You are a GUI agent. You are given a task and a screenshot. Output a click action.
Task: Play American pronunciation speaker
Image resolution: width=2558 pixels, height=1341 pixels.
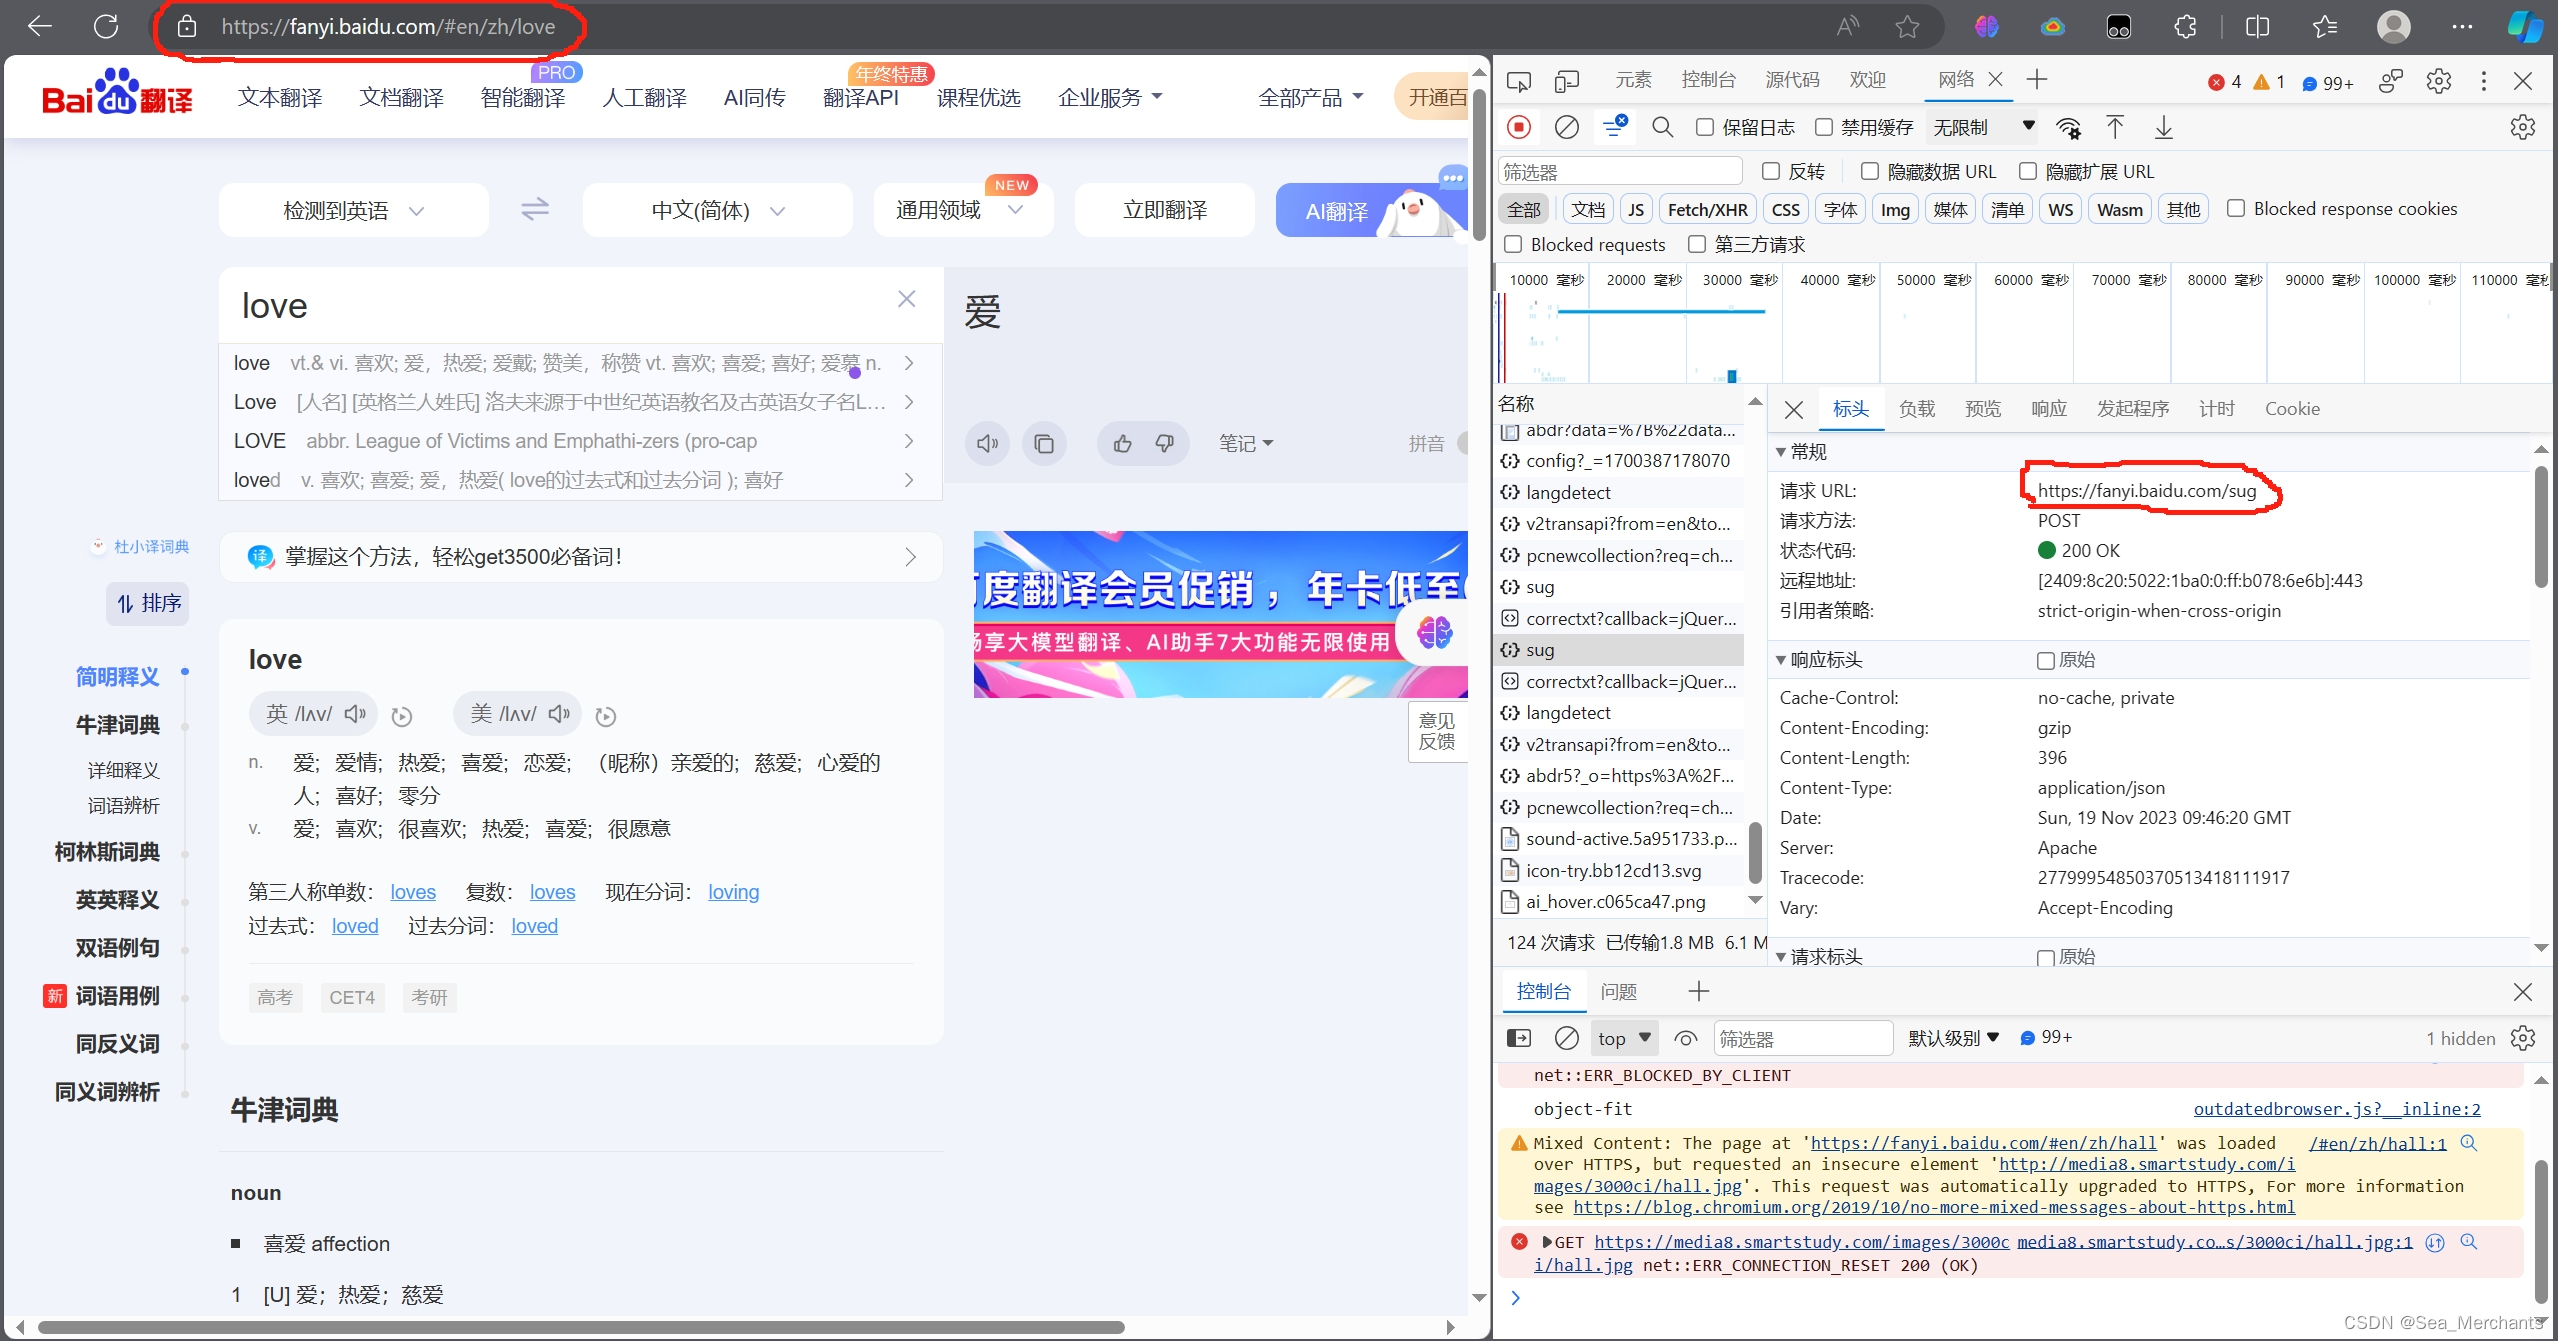(x=560, y=714)
